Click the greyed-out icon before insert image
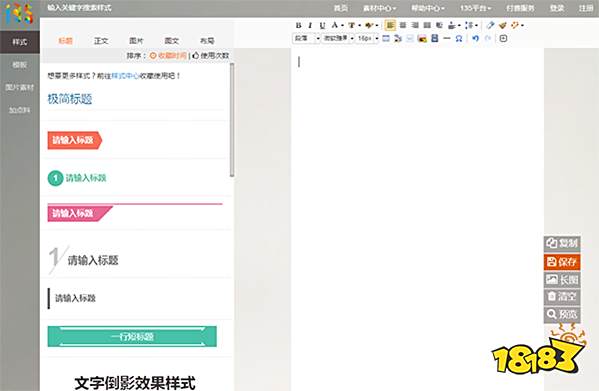599x391 pixels. click(x=410, y=38)
